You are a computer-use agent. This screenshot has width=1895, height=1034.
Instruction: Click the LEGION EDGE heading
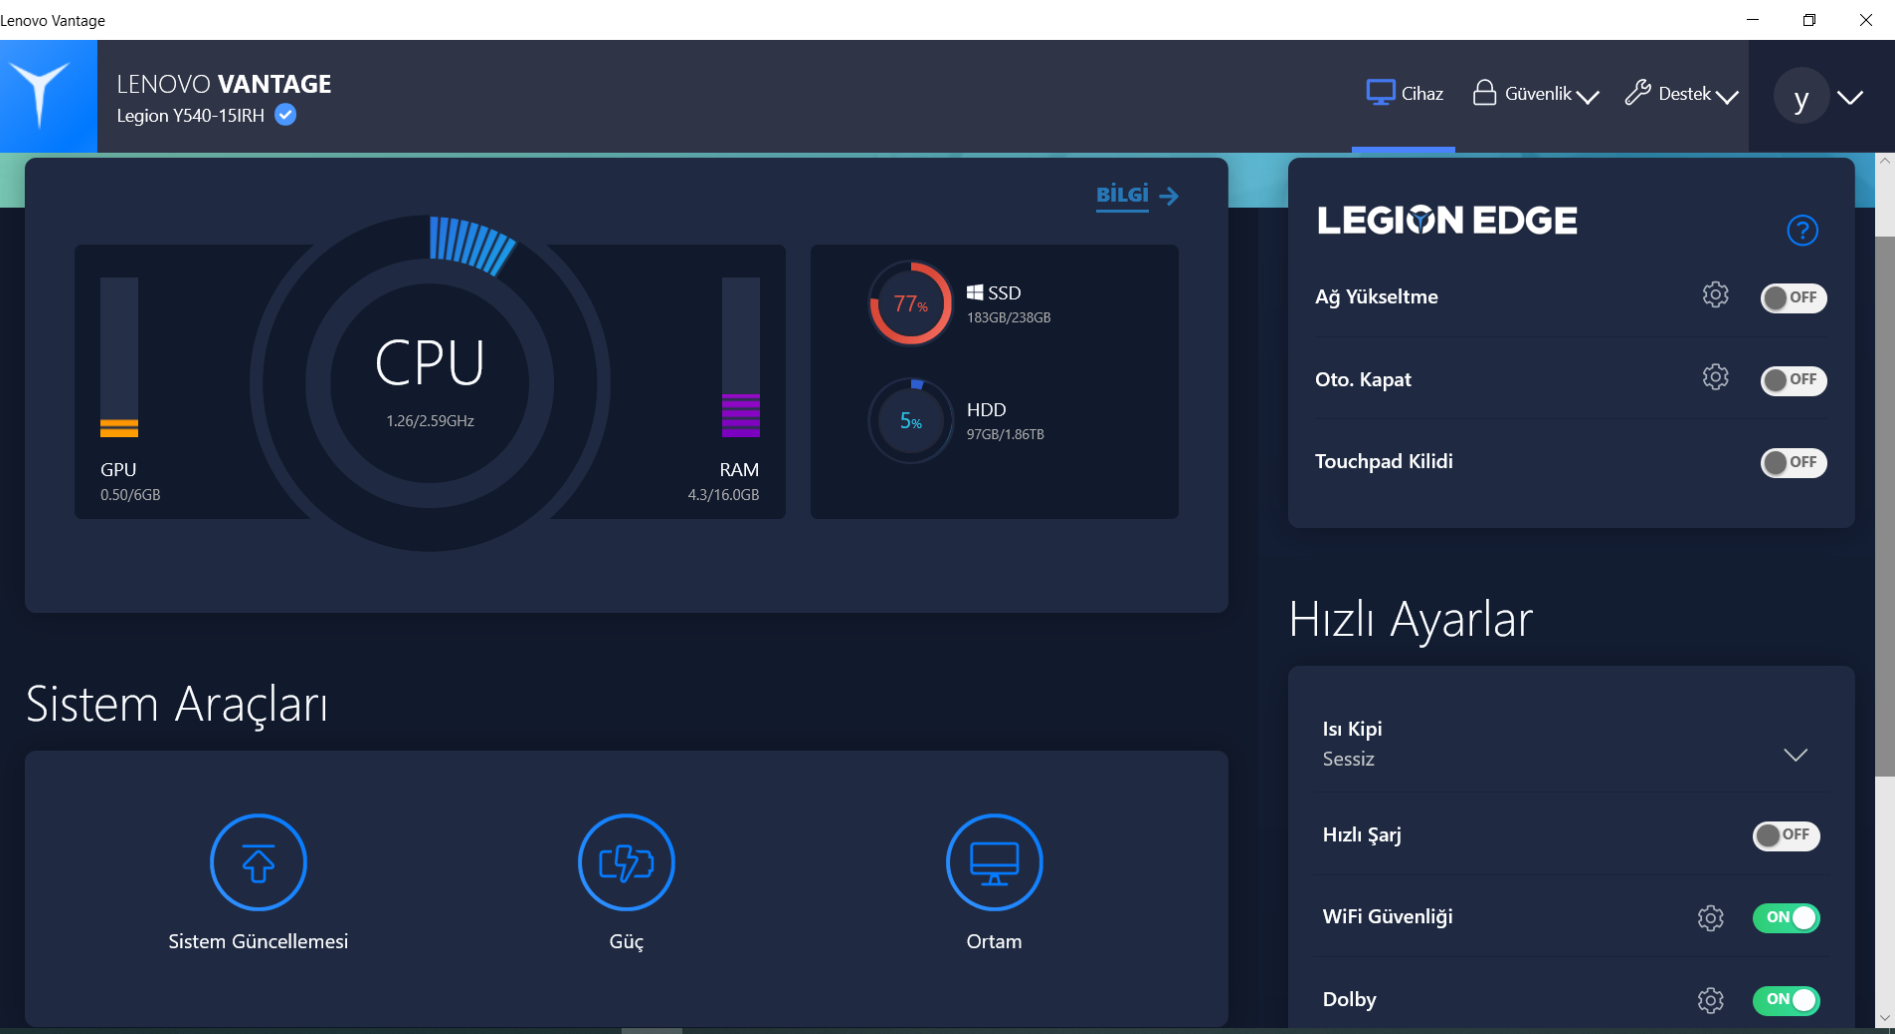[1447, 220]
